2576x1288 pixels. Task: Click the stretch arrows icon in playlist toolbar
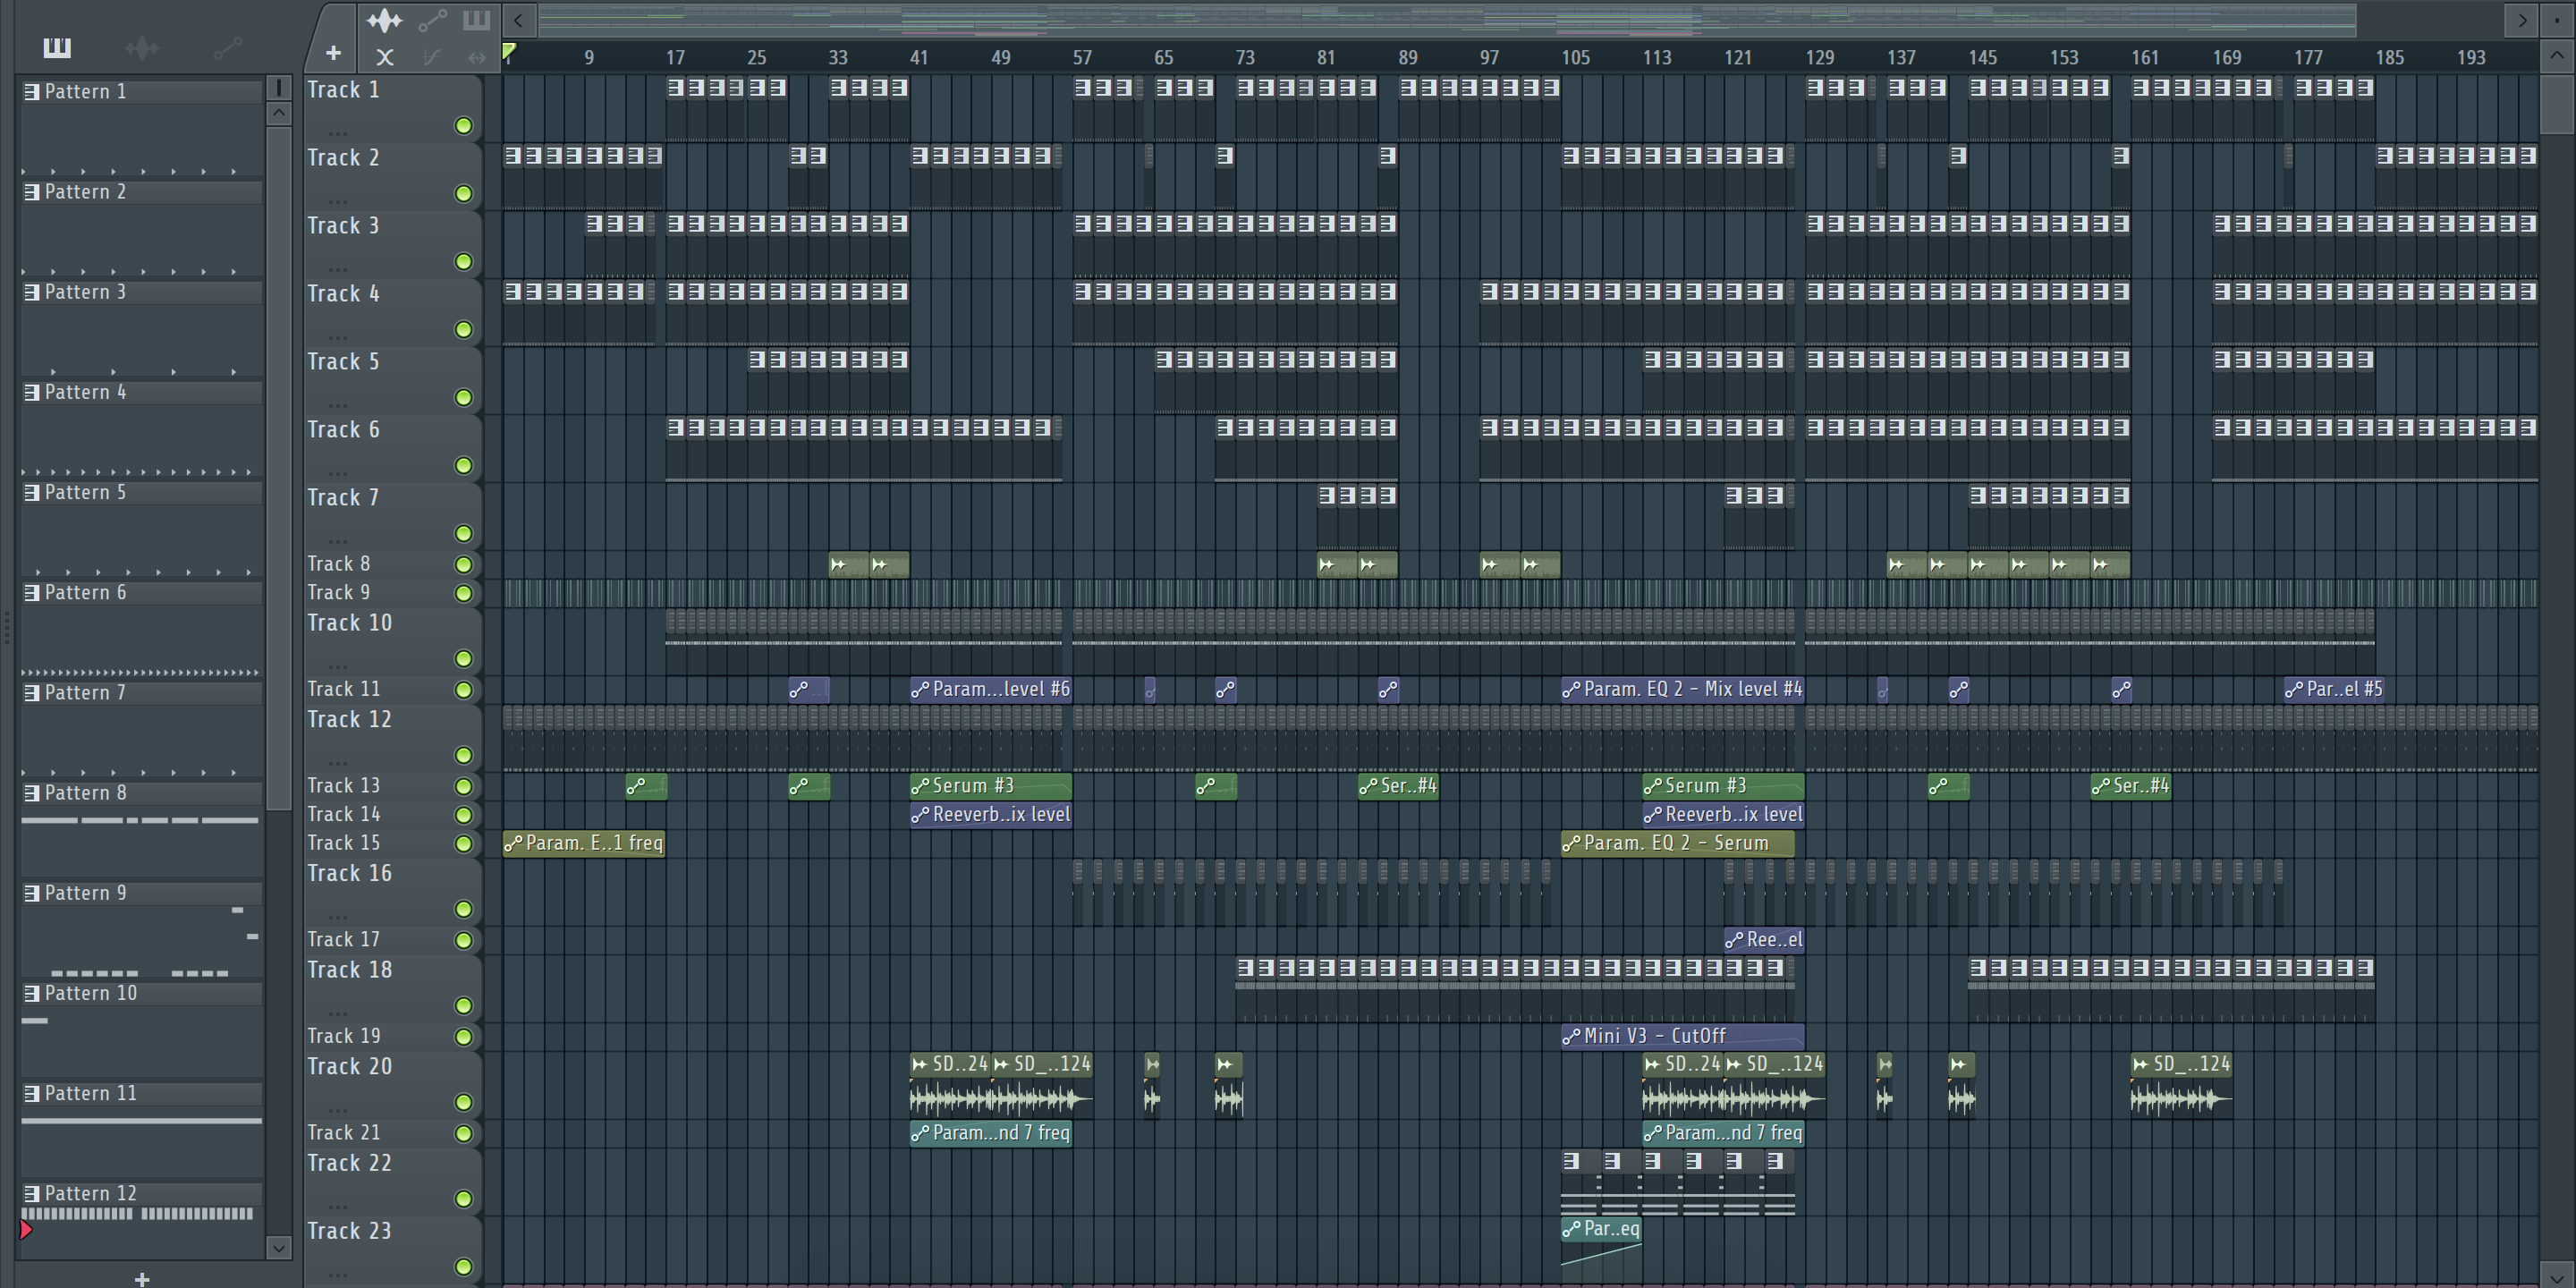(x=477, y=57)
